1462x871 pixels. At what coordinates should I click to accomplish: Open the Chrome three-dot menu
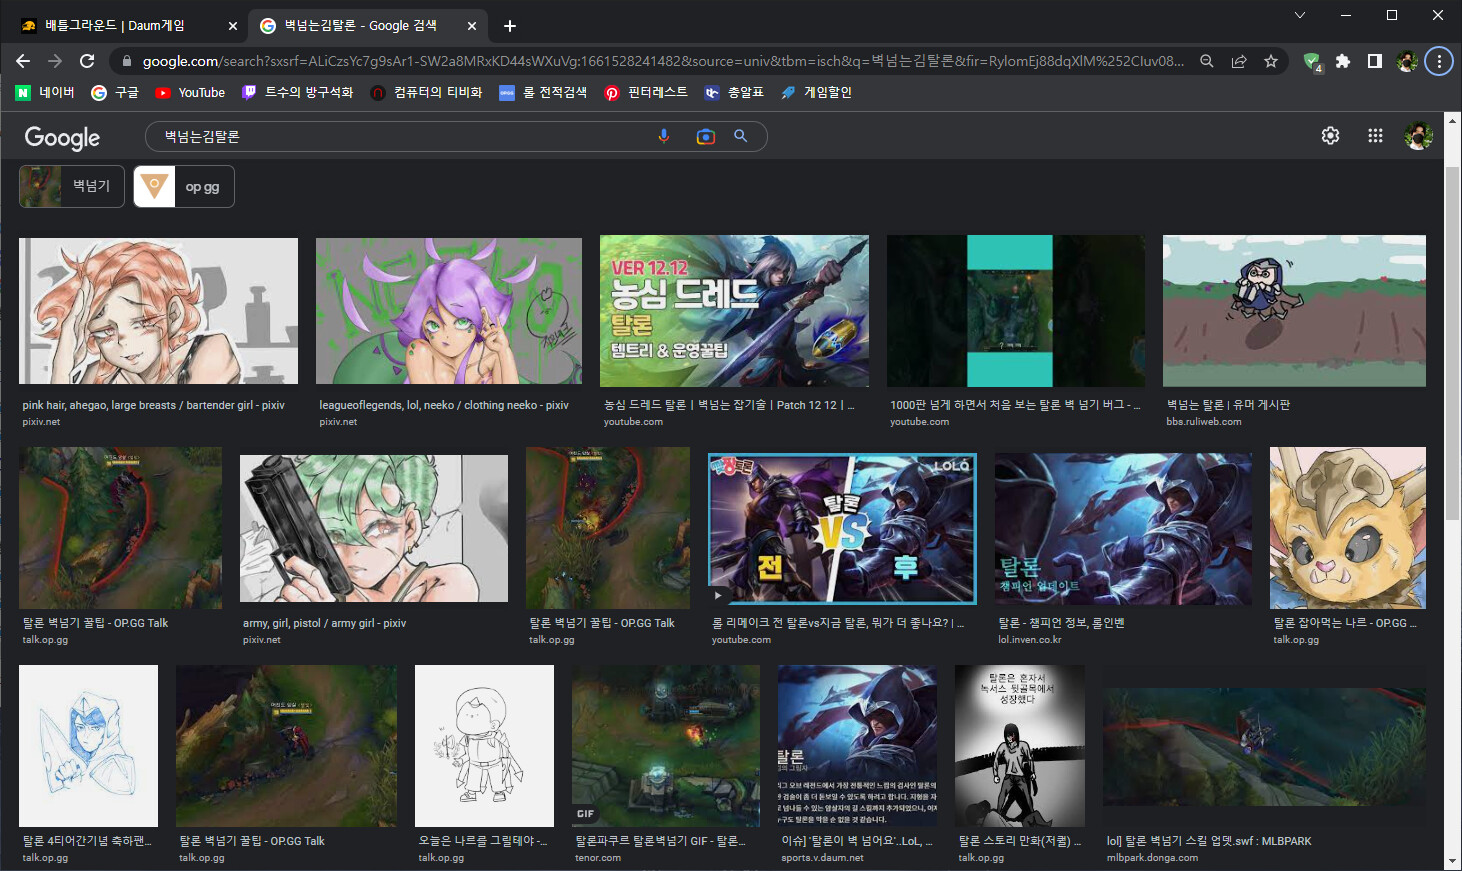[x=1439, y=61]
